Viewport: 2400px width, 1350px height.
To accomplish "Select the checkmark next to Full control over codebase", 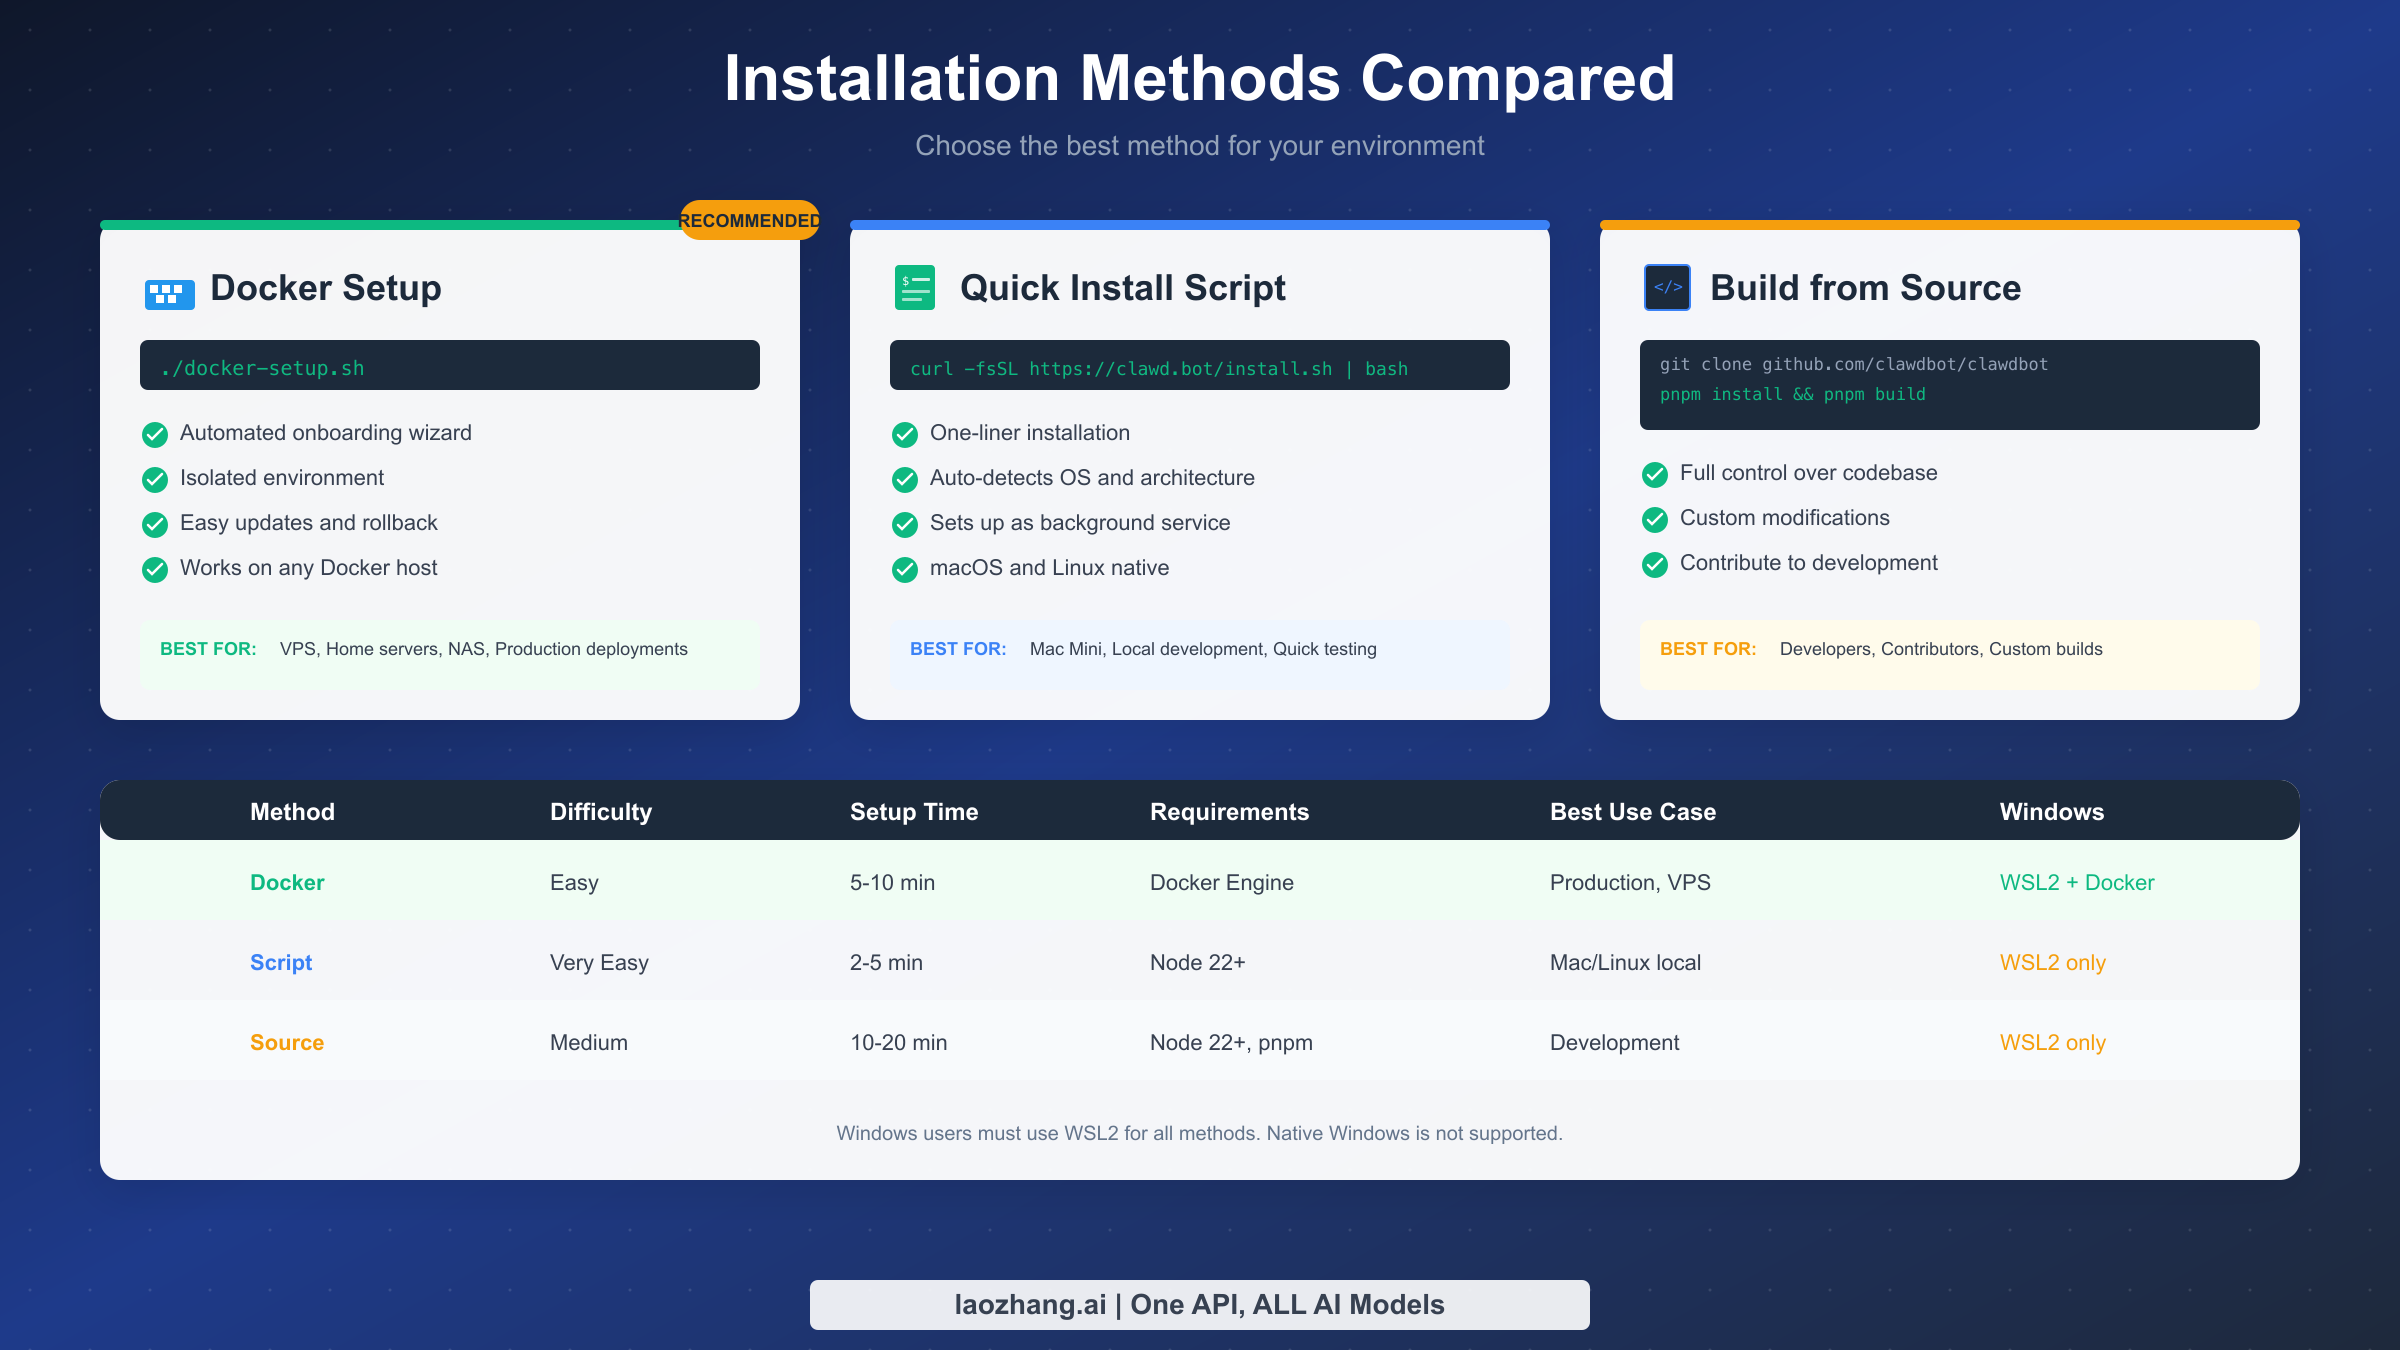I will [1655, 475].
